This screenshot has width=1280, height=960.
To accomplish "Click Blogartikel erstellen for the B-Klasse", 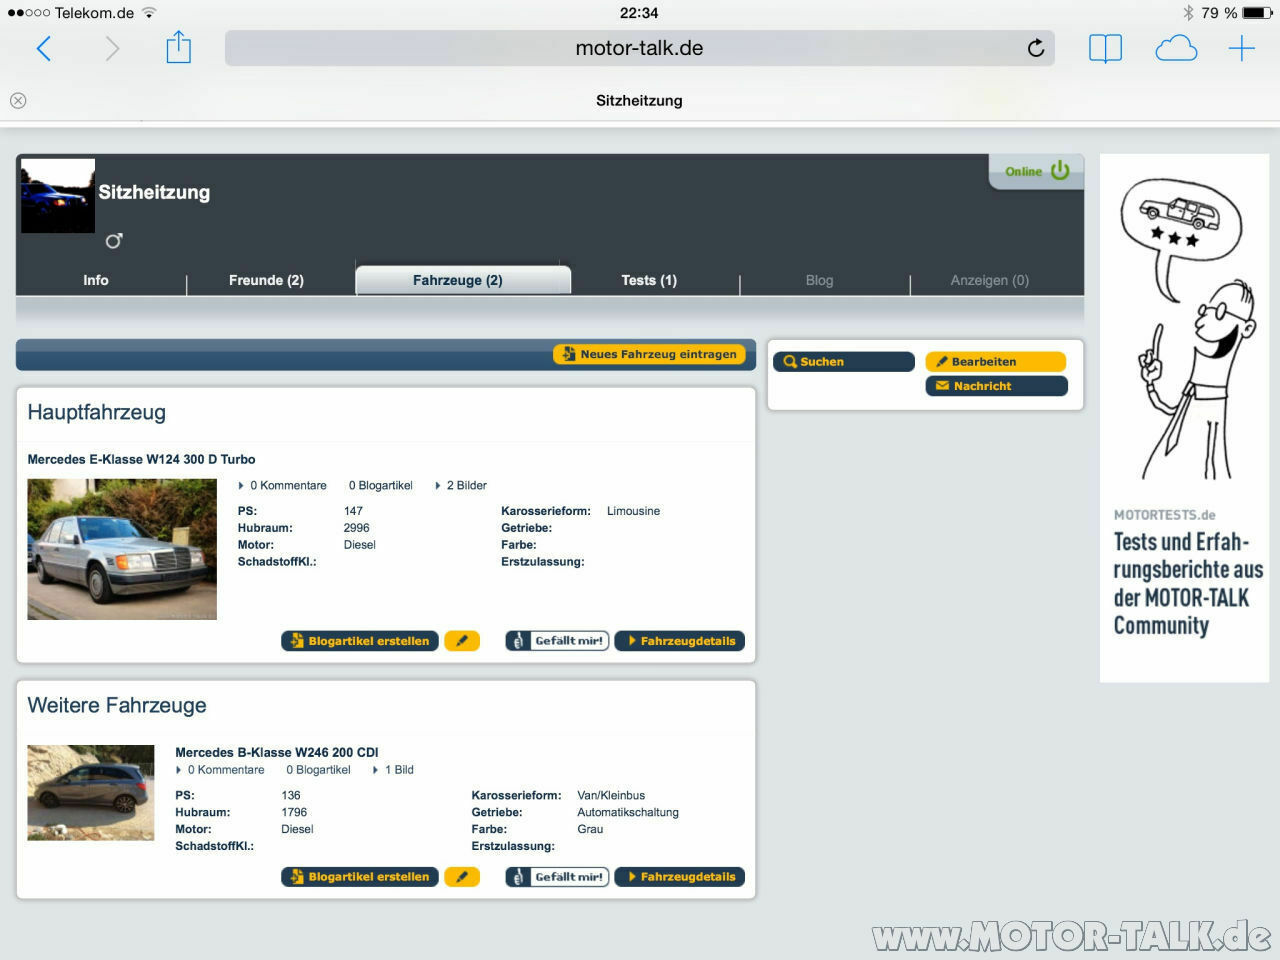I will click(x=360, y=877).
